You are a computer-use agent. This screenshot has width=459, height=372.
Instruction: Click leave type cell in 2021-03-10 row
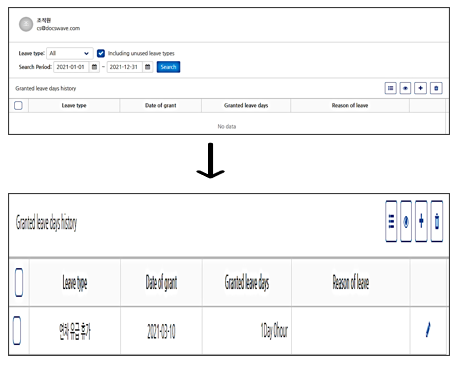(x=75, y=332)
